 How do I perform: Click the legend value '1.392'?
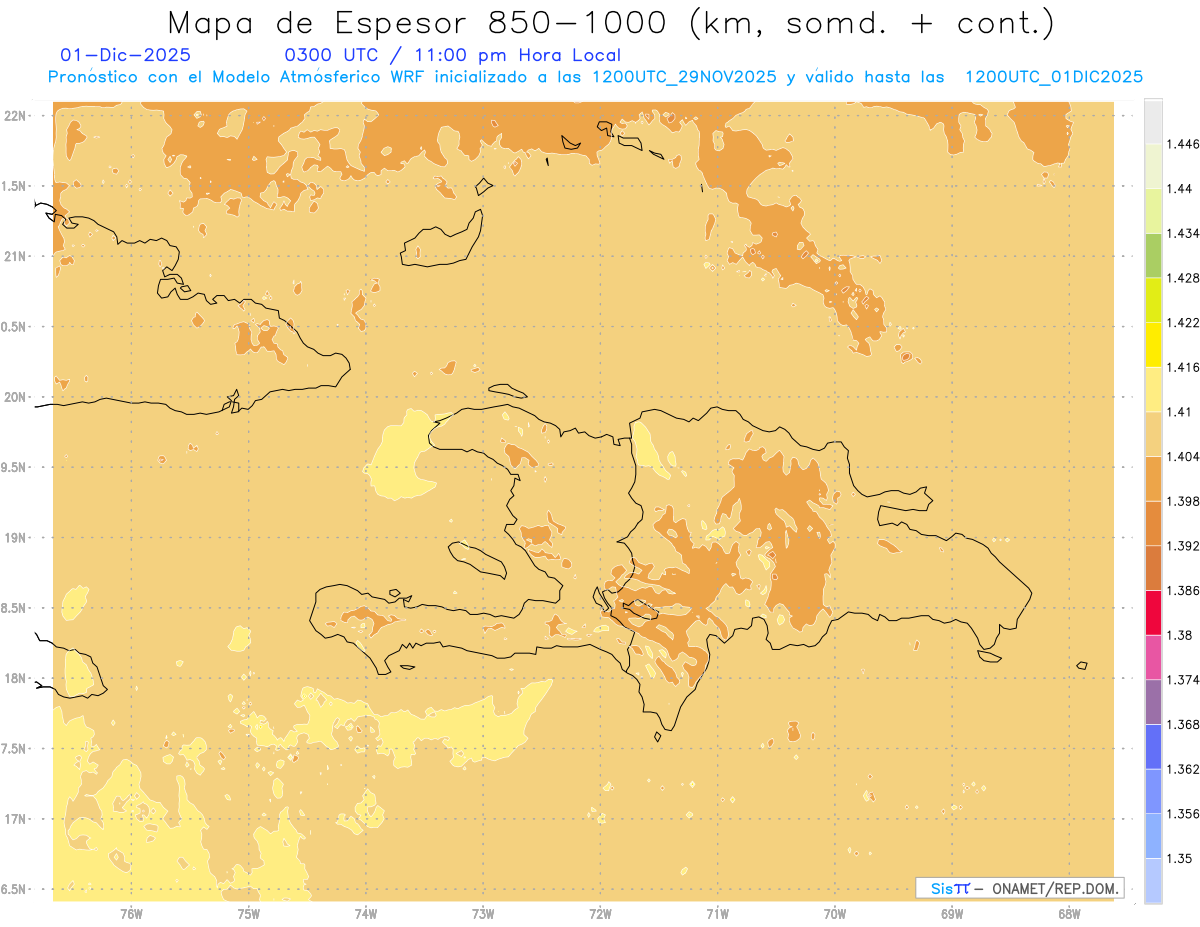[1184, 546]
